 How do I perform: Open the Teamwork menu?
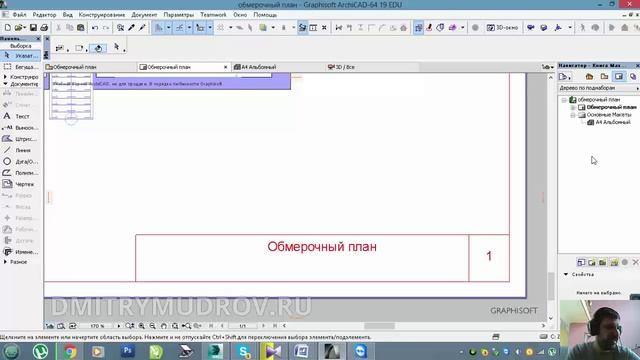click(213, 15)
